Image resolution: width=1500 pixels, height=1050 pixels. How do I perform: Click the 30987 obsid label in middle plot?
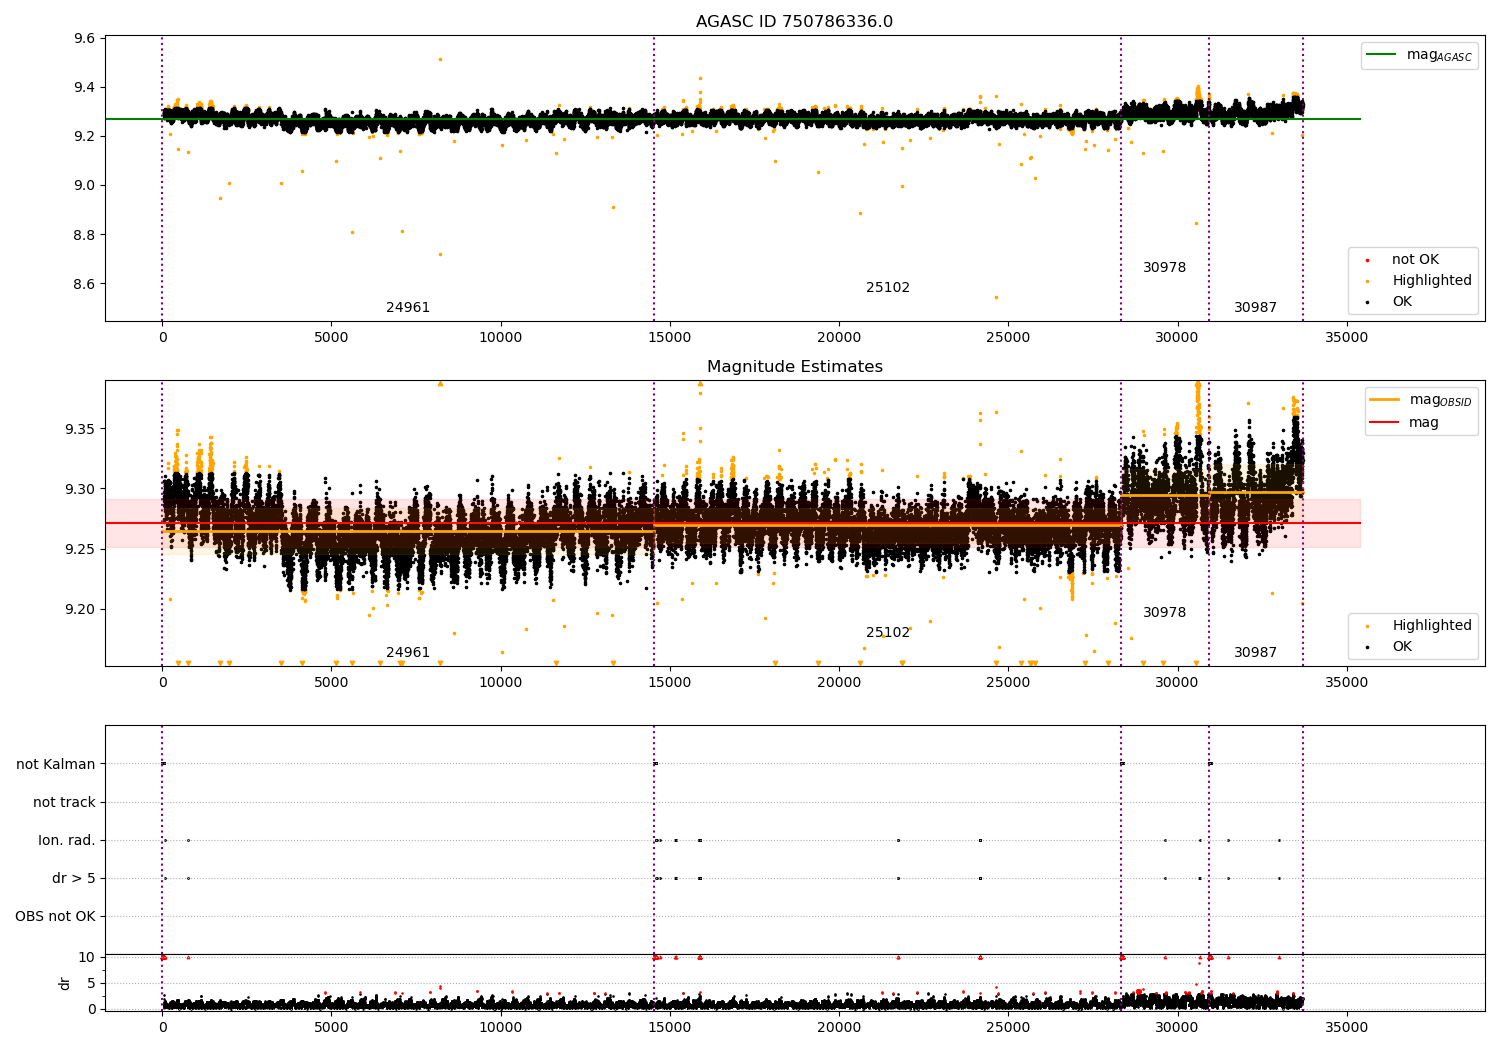[x=1255, y=653]
